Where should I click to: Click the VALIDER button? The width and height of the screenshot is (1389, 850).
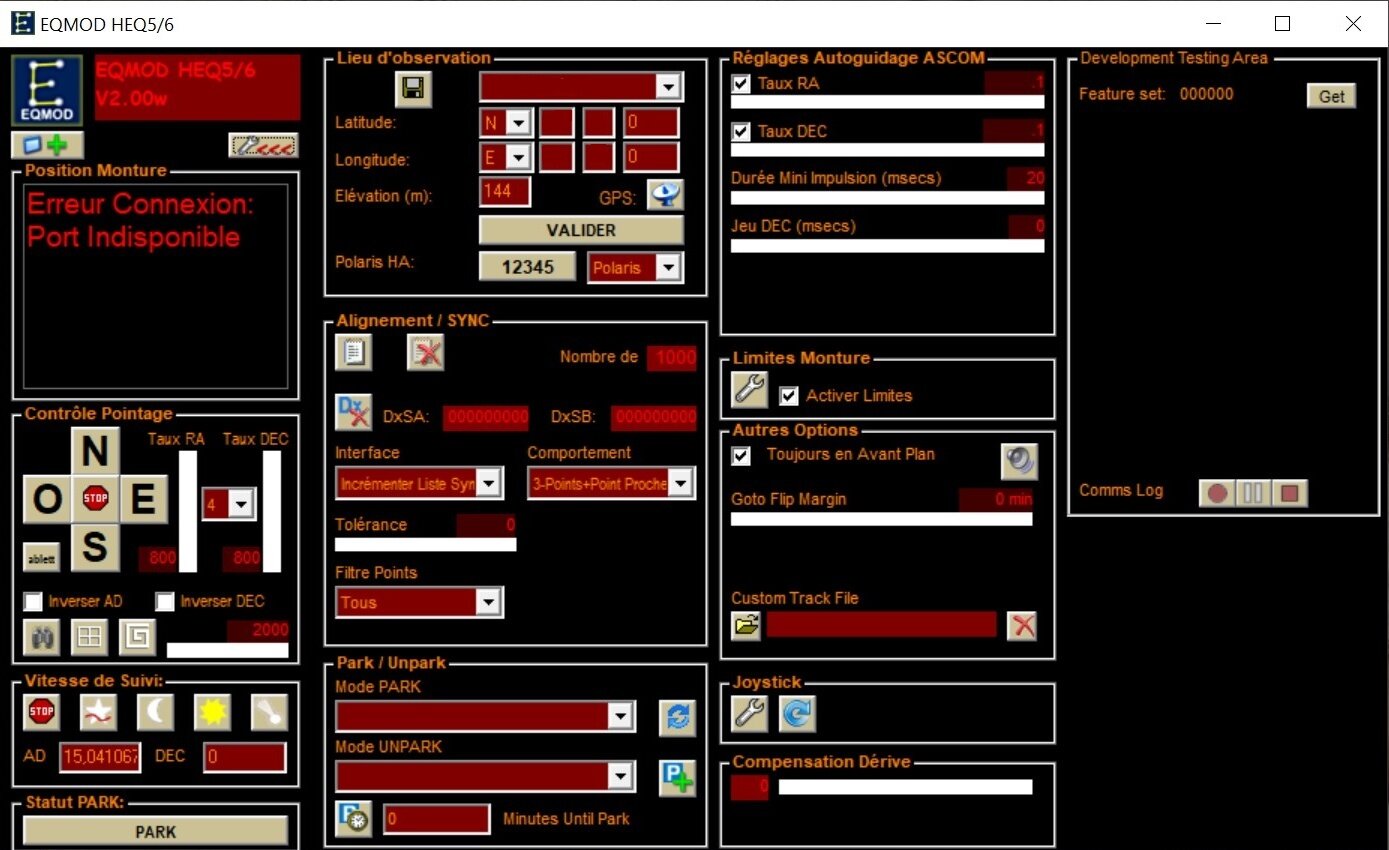click(581, 230)
